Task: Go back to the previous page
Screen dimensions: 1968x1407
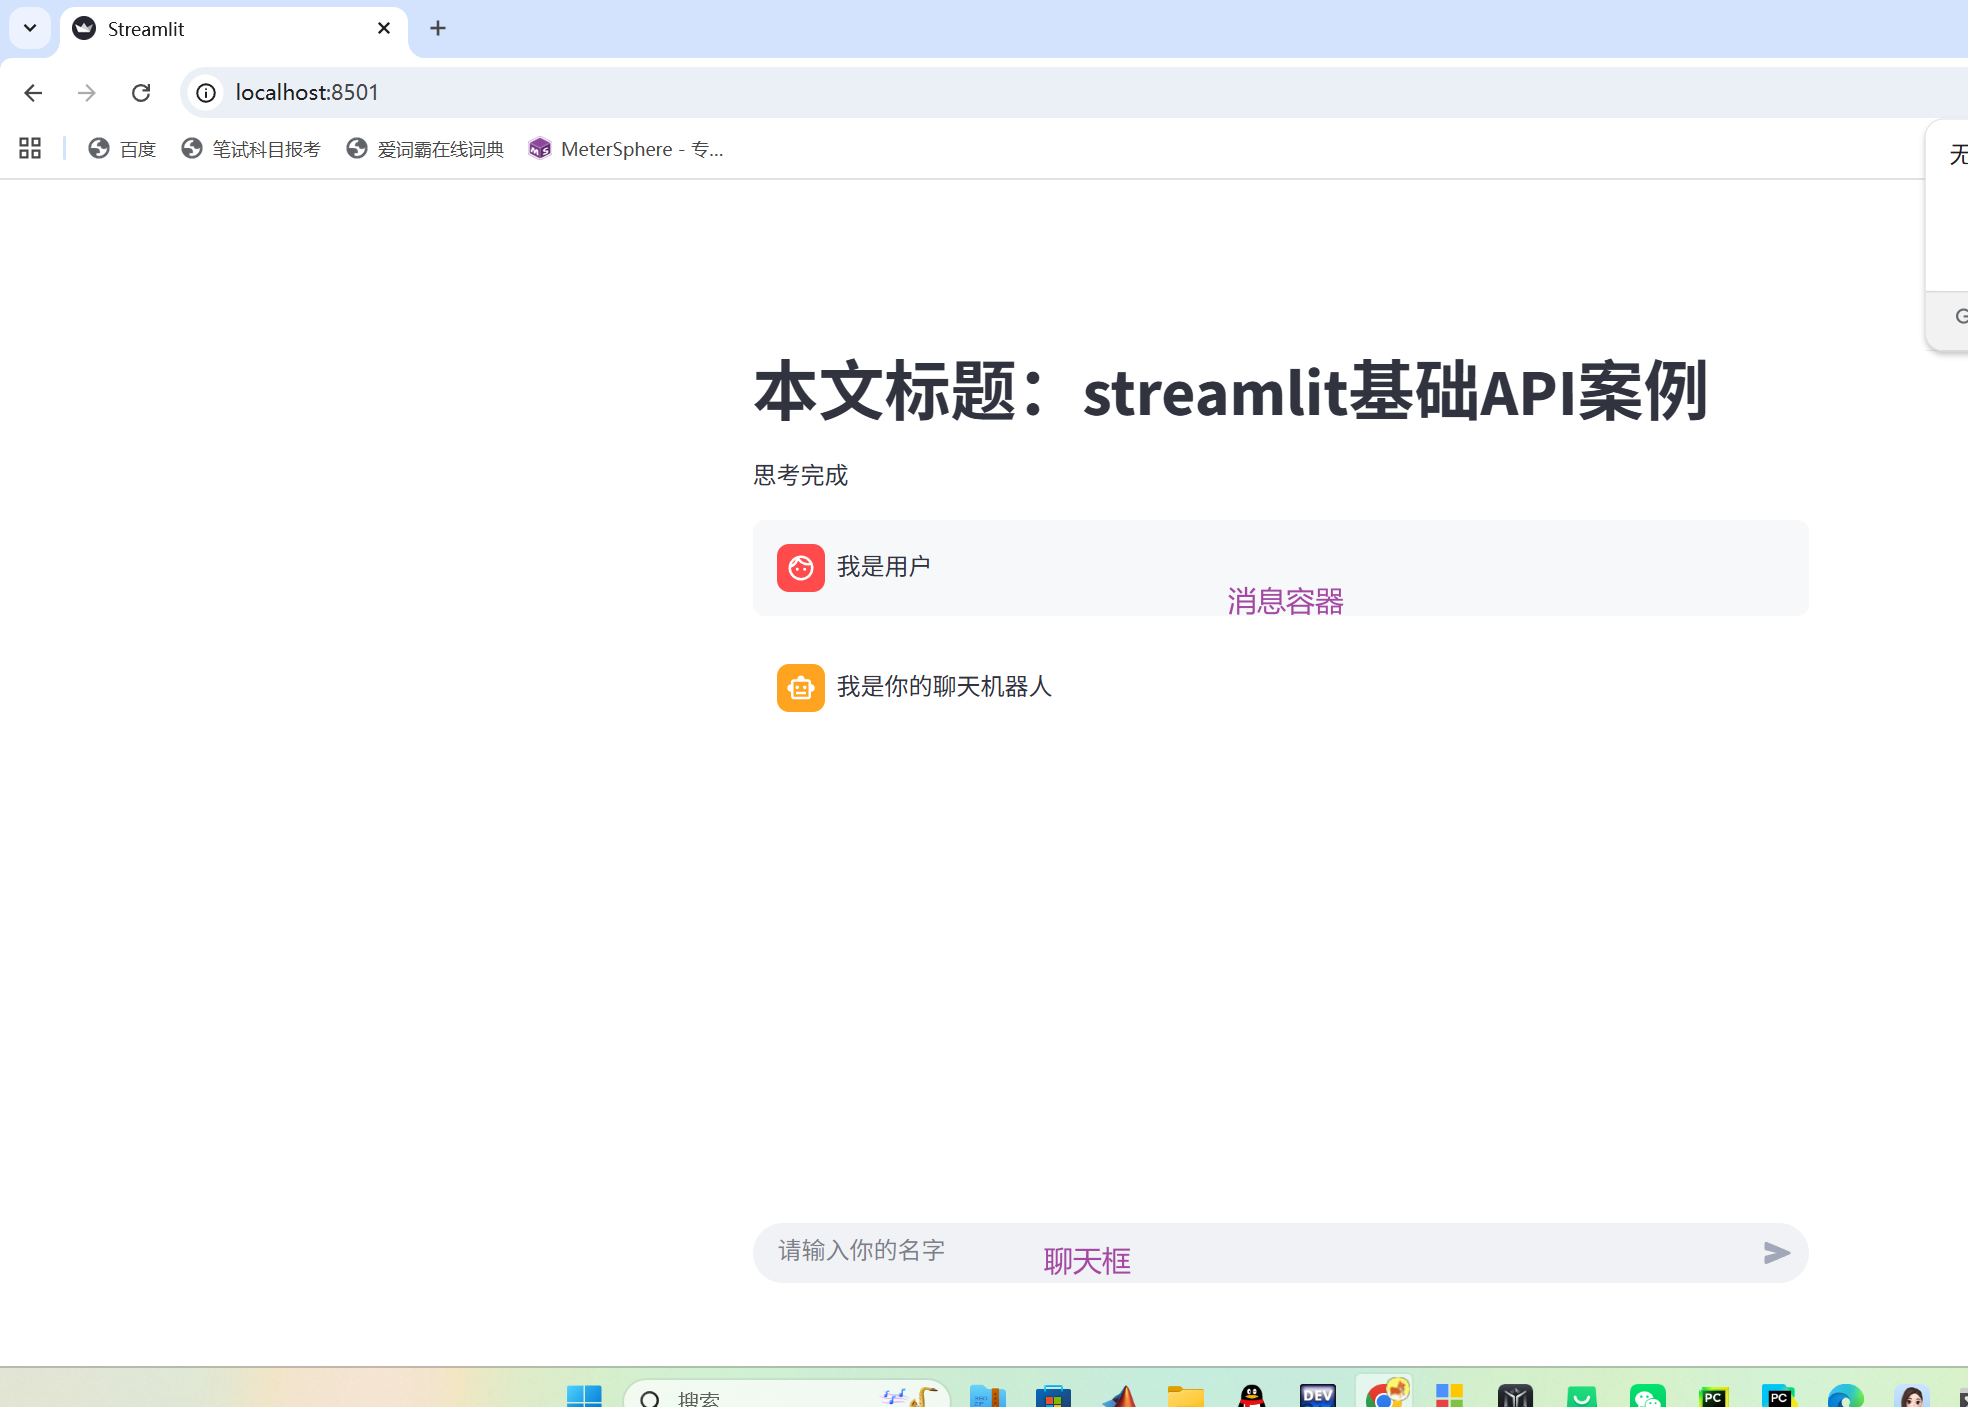Action: pos(33,93)
